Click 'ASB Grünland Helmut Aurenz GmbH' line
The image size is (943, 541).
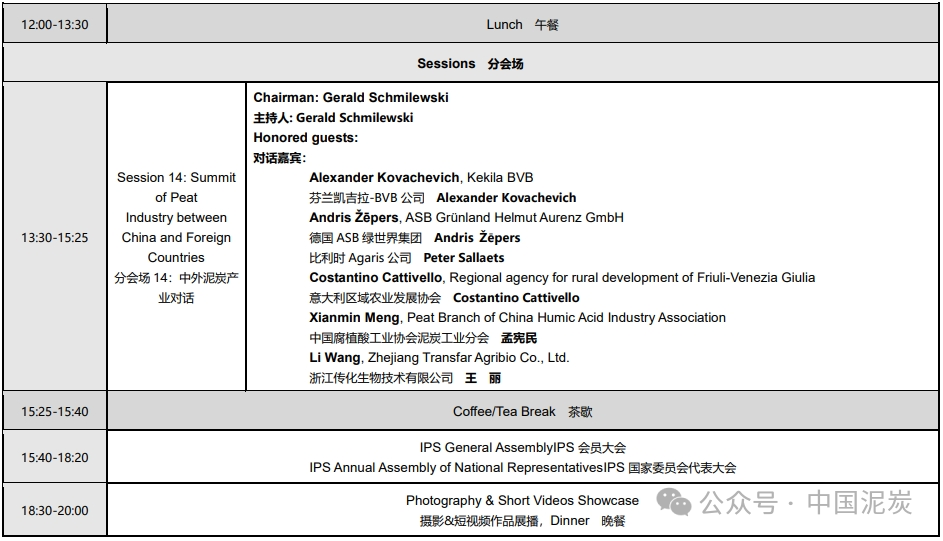click(466, 218)
